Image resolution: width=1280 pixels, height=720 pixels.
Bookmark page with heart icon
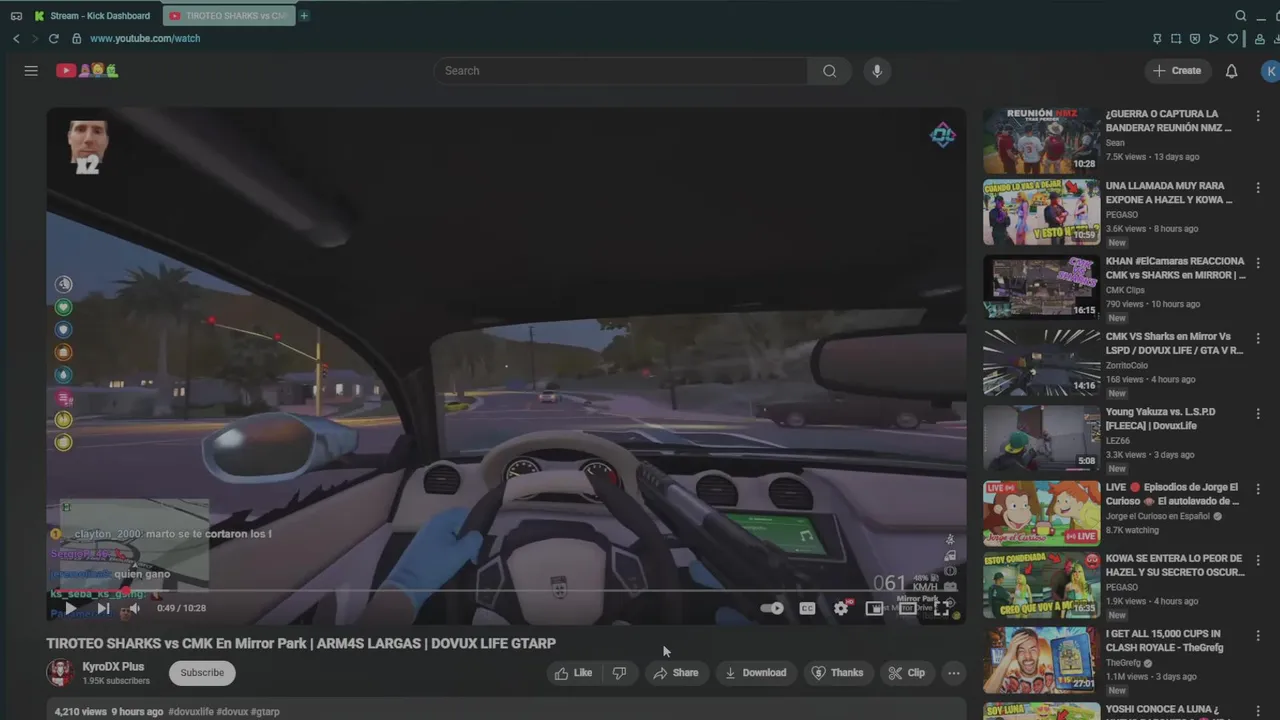pos(1233,39)
